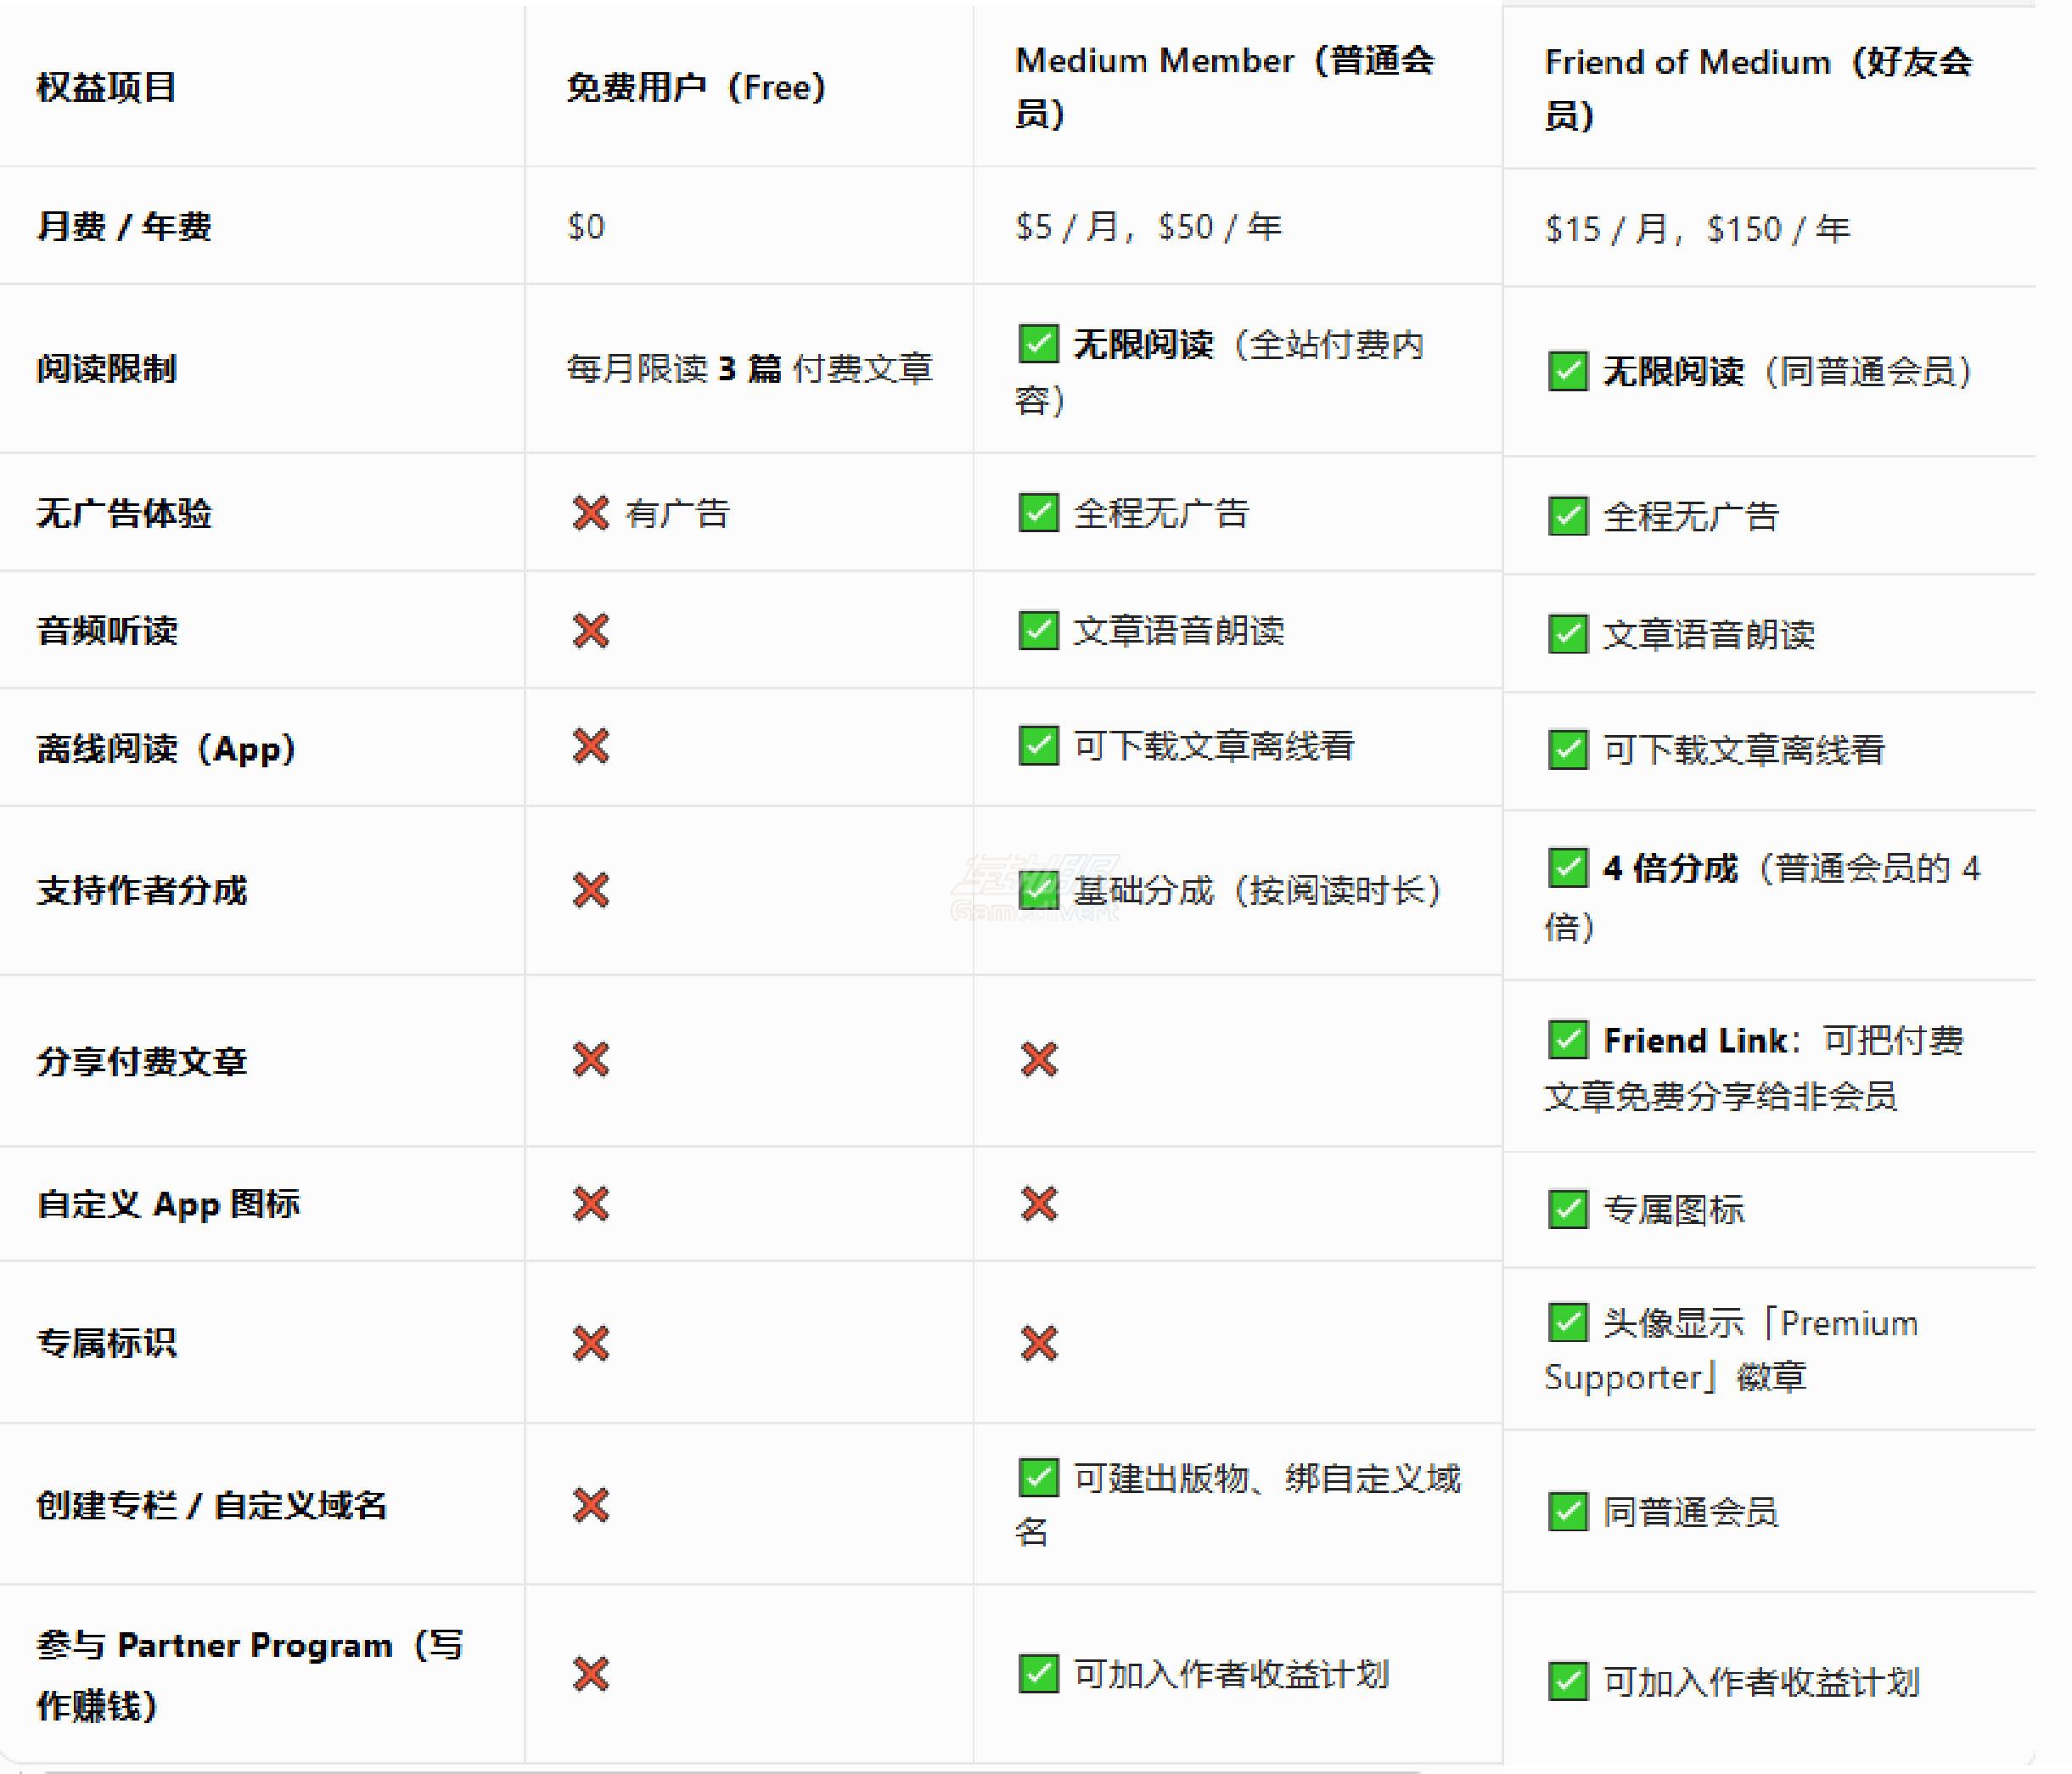Screen dimensions: 2072x1774
Task: Select the 4 倍分成 text
Action: pos(1670,868)
